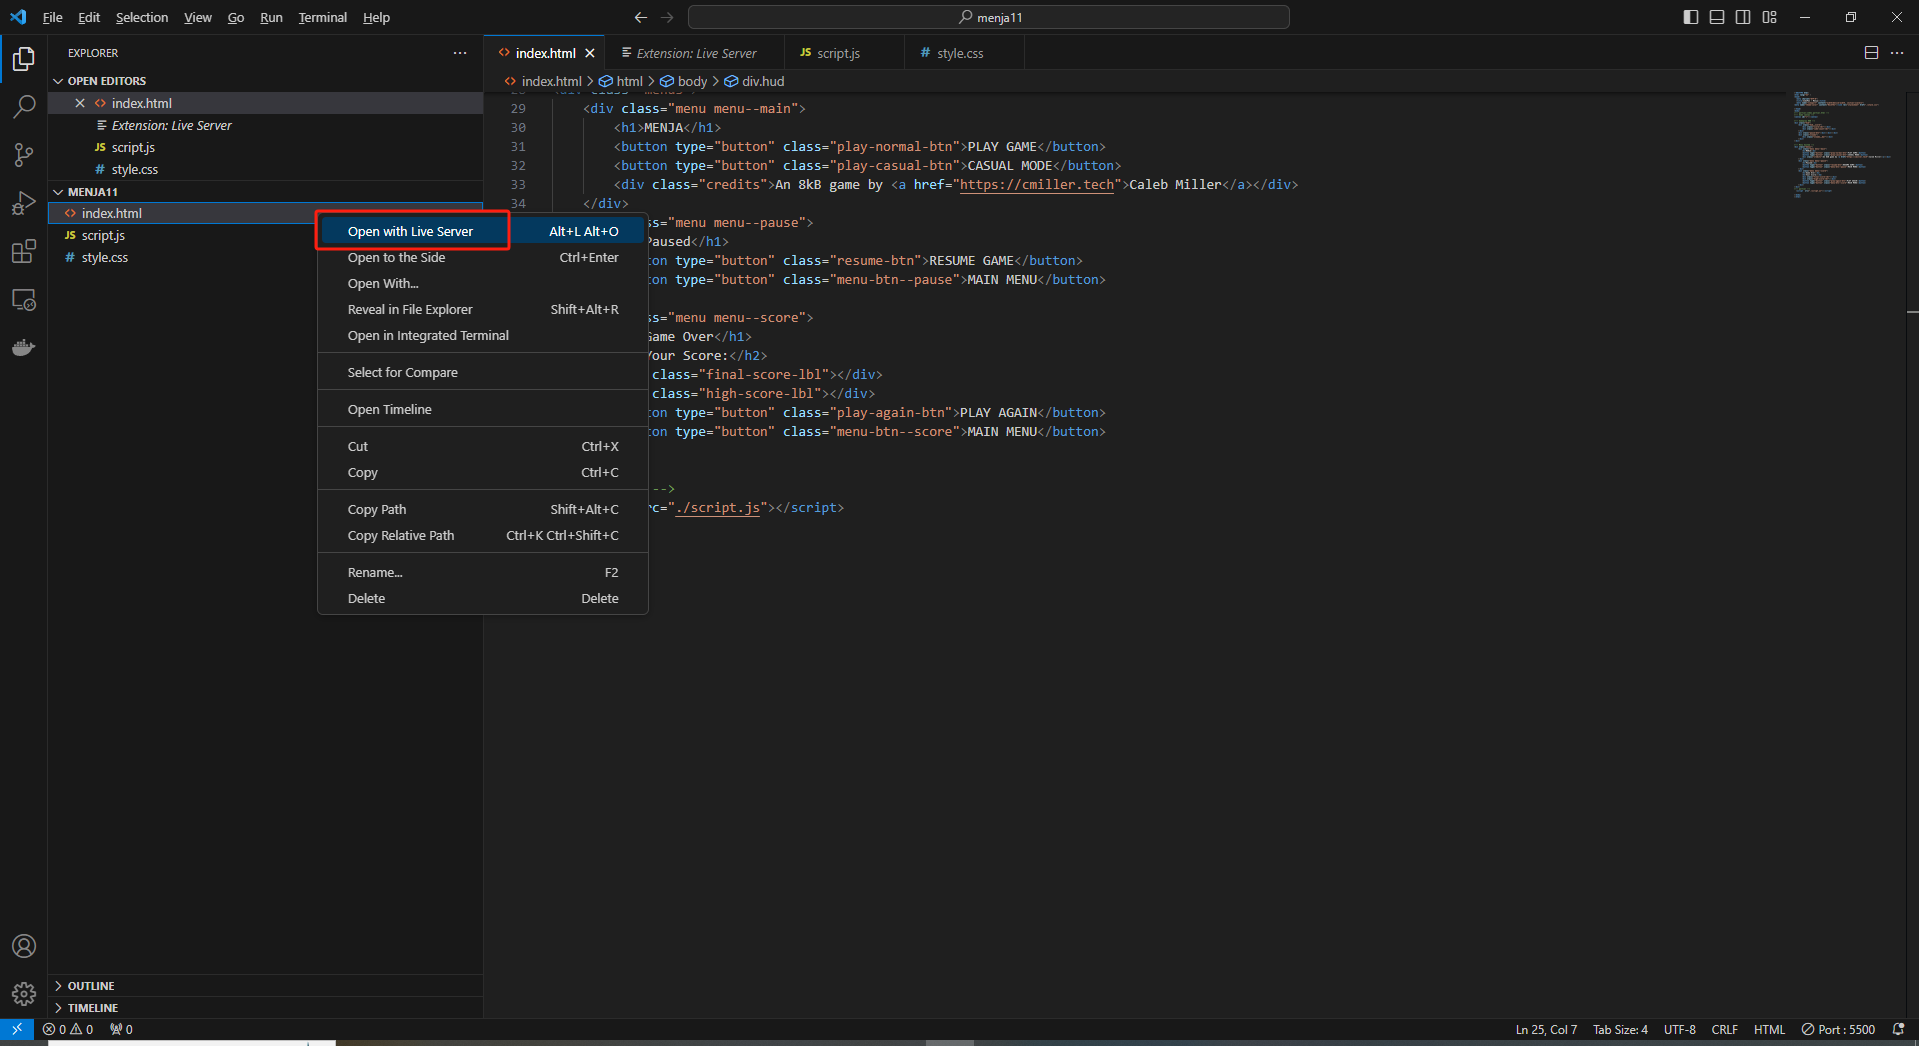Open the Extensions view

click(24, 252)
